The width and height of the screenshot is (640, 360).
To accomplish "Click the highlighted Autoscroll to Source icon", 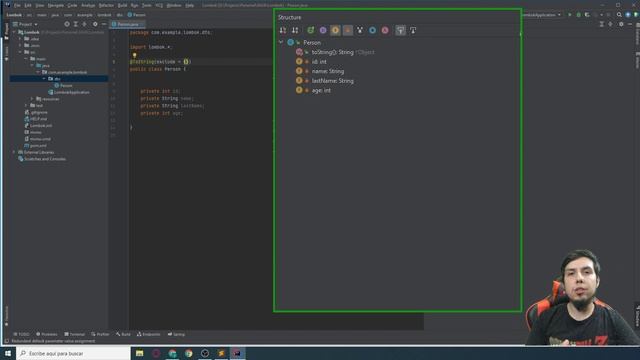I will click(x=400, y=30).
